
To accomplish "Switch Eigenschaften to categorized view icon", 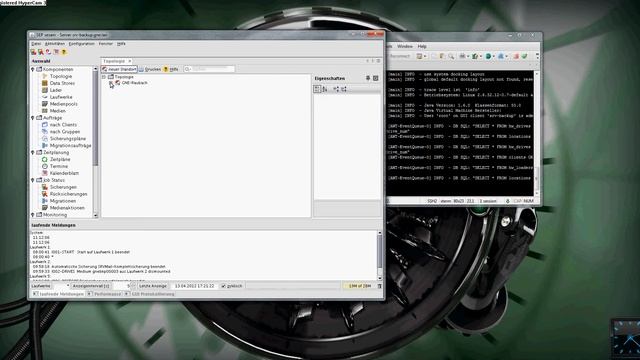I will coord(317,89).
